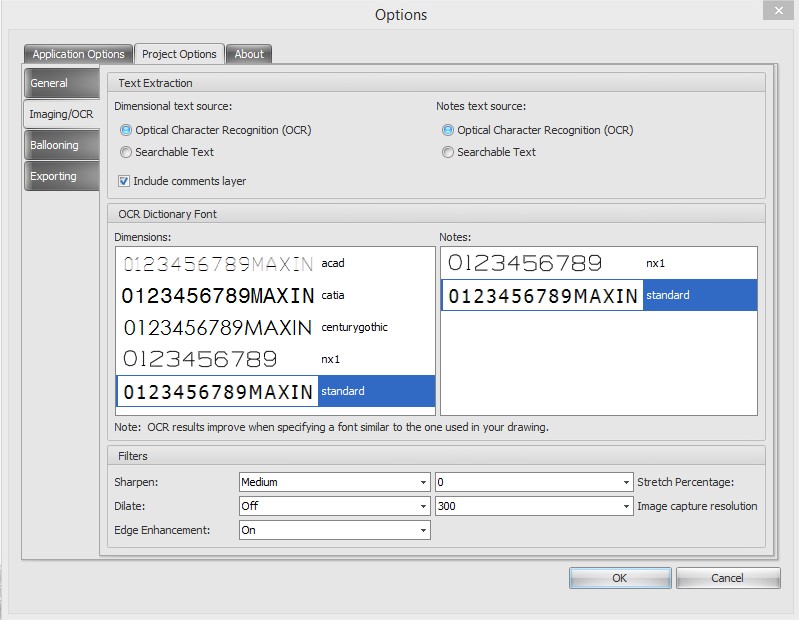Toggle Include comments layer checkbox
This screenshot has width=799, height=620.
pyautogui.click(x=125, y=181)
